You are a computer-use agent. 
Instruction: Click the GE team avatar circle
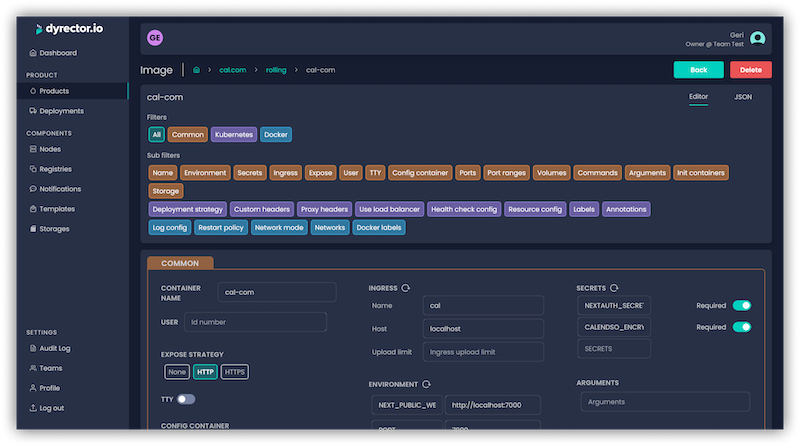(x=155, y=38)
